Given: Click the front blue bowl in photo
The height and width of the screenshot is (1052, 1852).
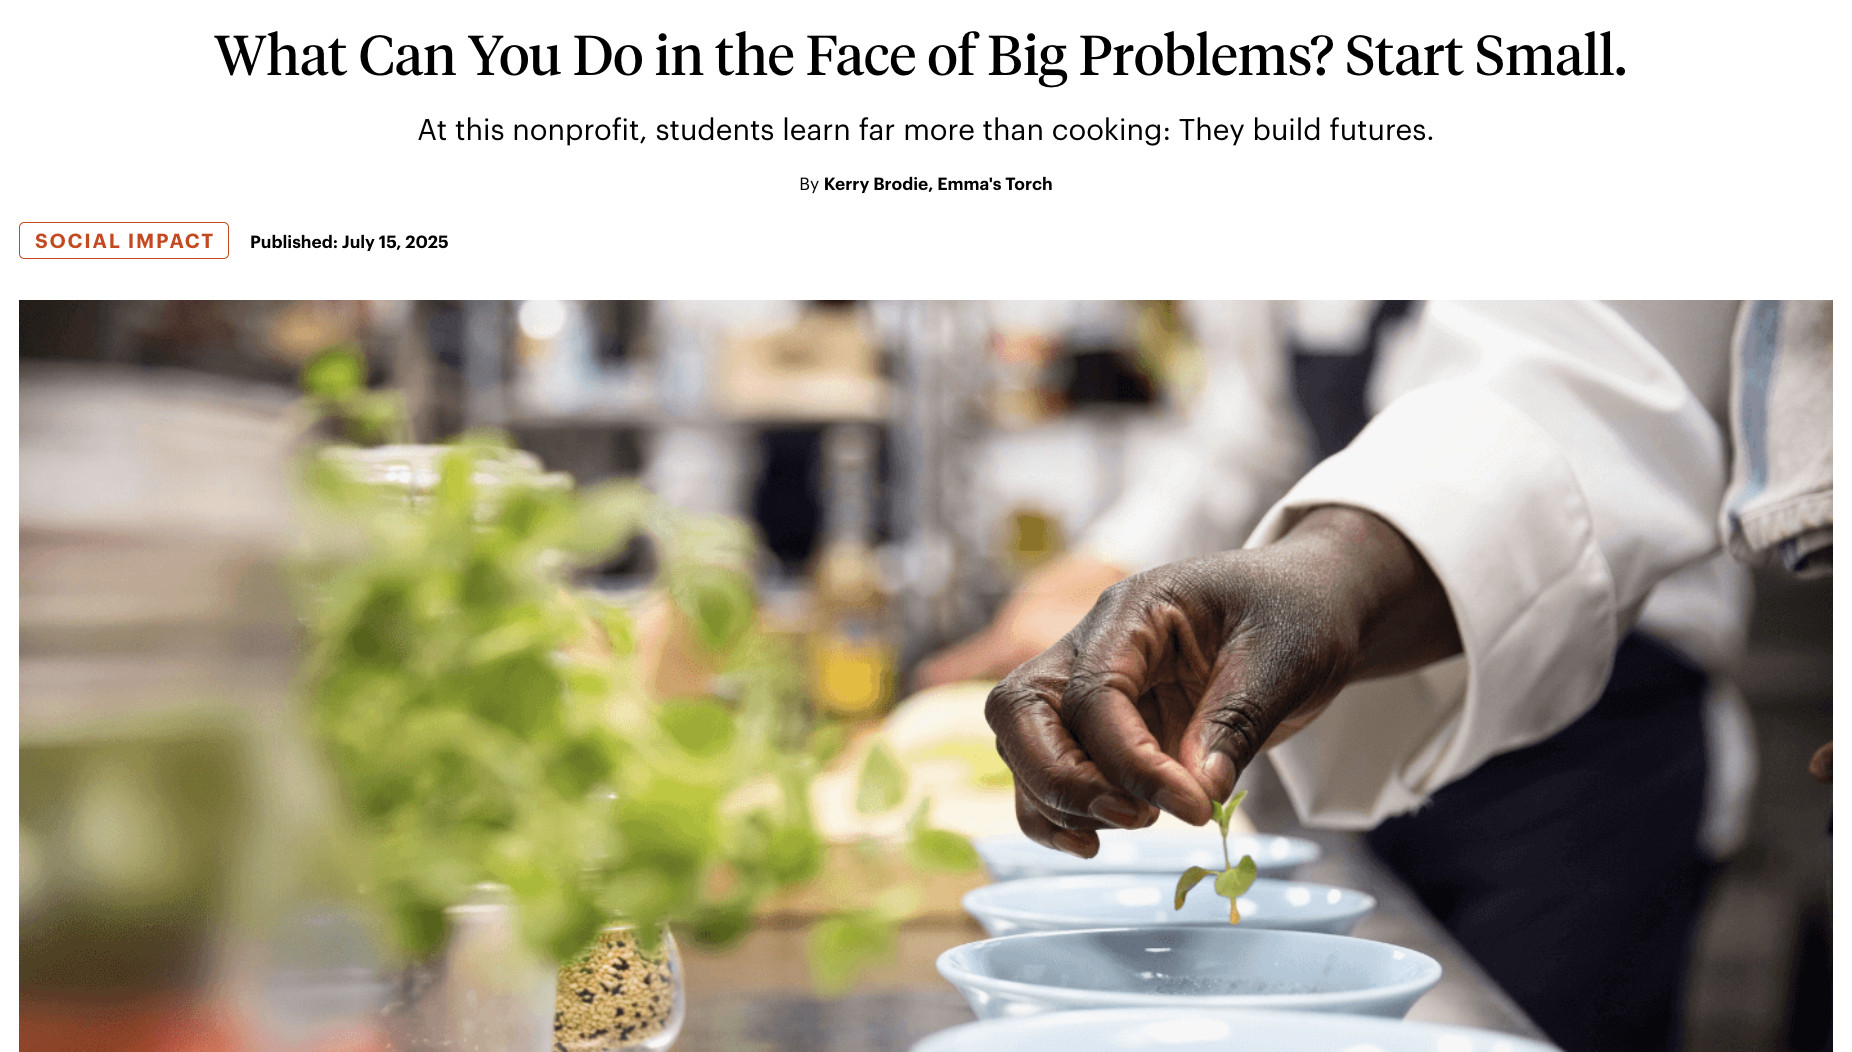Looking at the screenshot, I should coord(1188,972).
